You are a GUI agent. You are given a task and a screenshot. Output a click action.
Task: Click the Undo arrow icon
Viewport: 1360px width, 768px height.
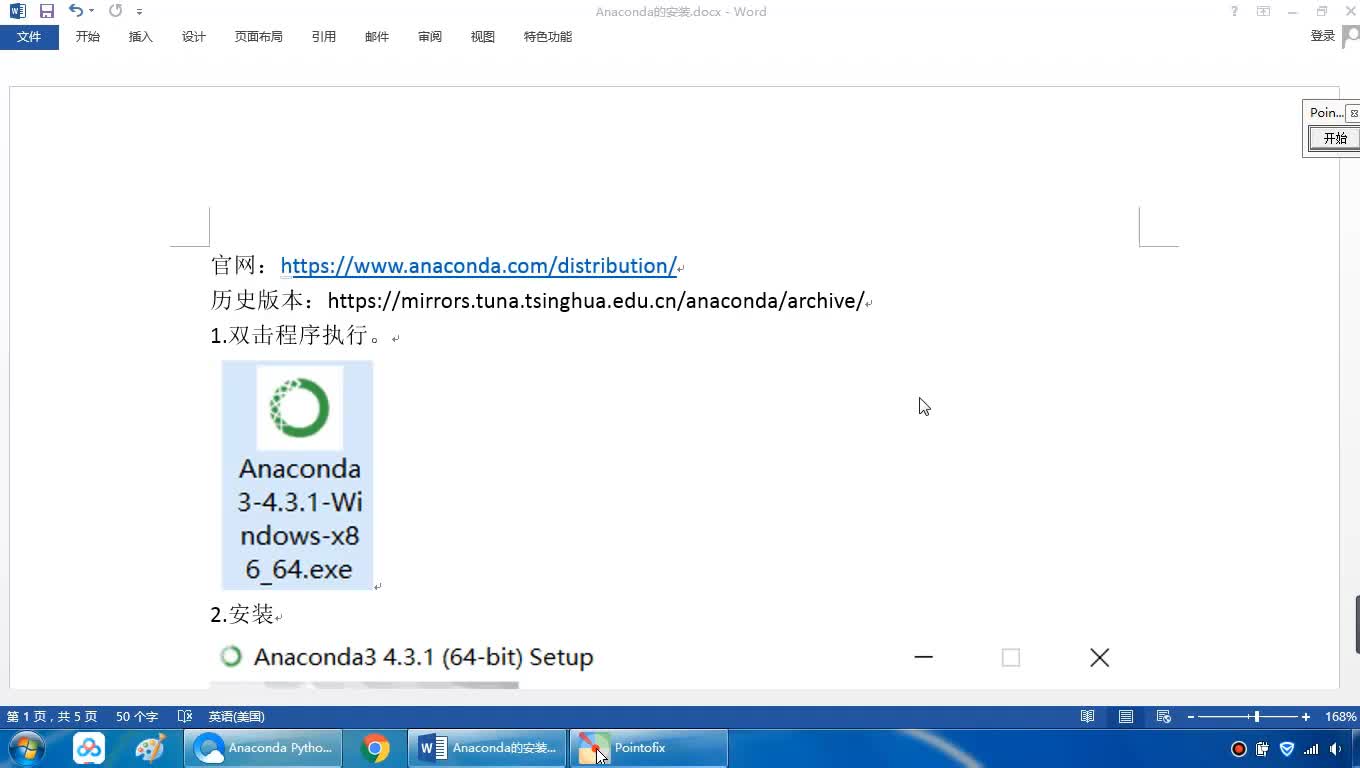tap(75, 11)
